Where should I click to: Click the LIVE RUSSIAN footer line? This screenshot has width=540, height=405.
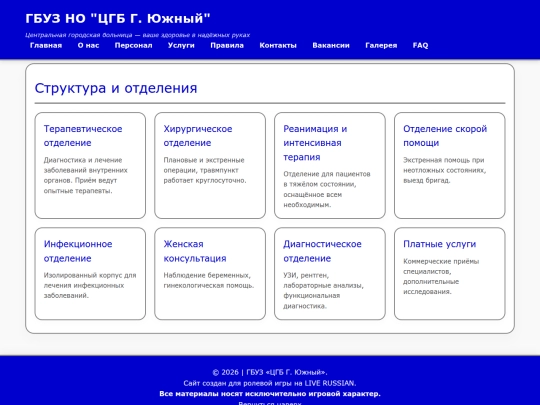coord(270,383)
